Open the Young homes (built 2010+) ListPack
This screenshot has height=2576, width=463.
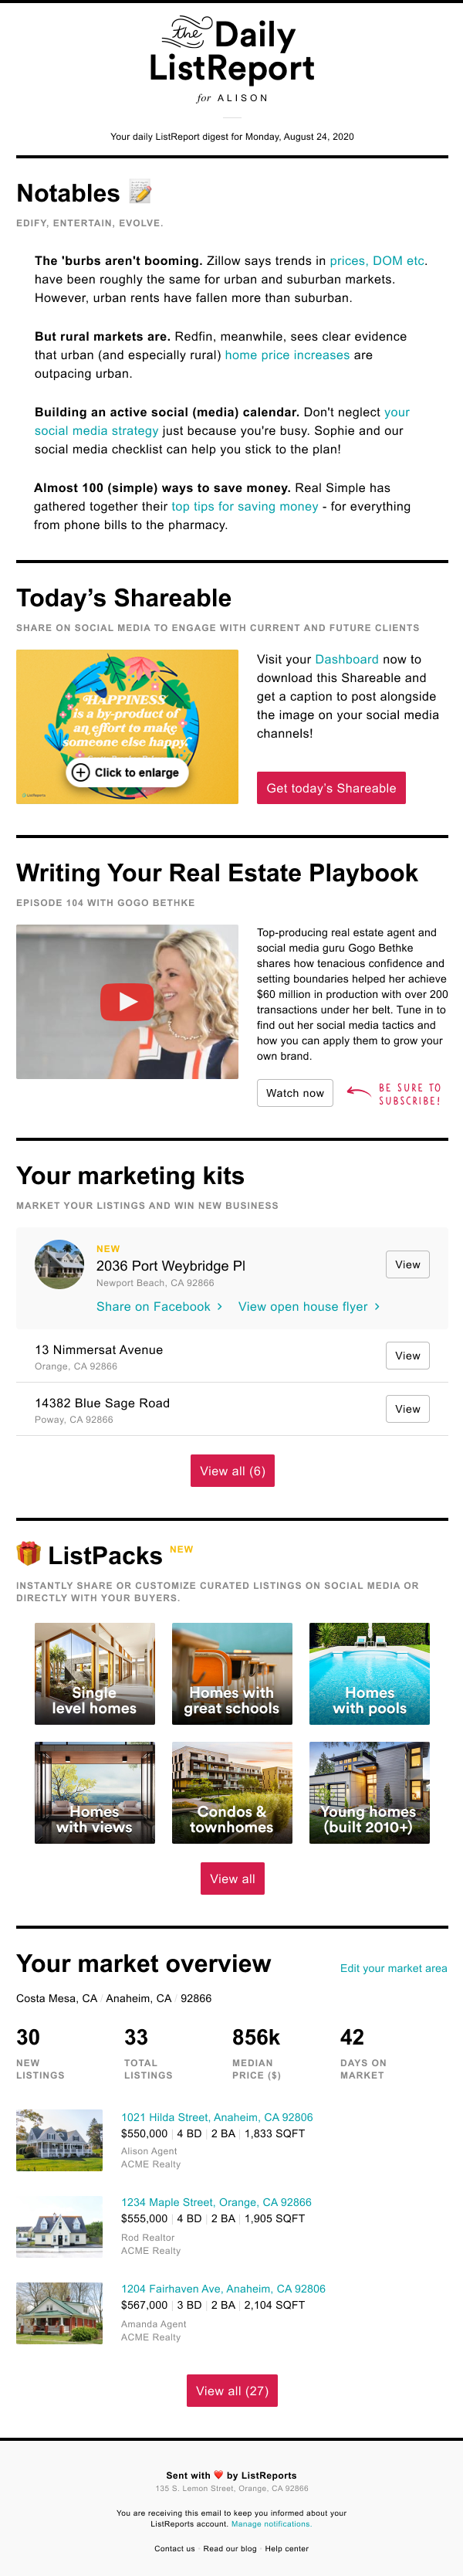pyautogui.click(x=369, y=1792)
